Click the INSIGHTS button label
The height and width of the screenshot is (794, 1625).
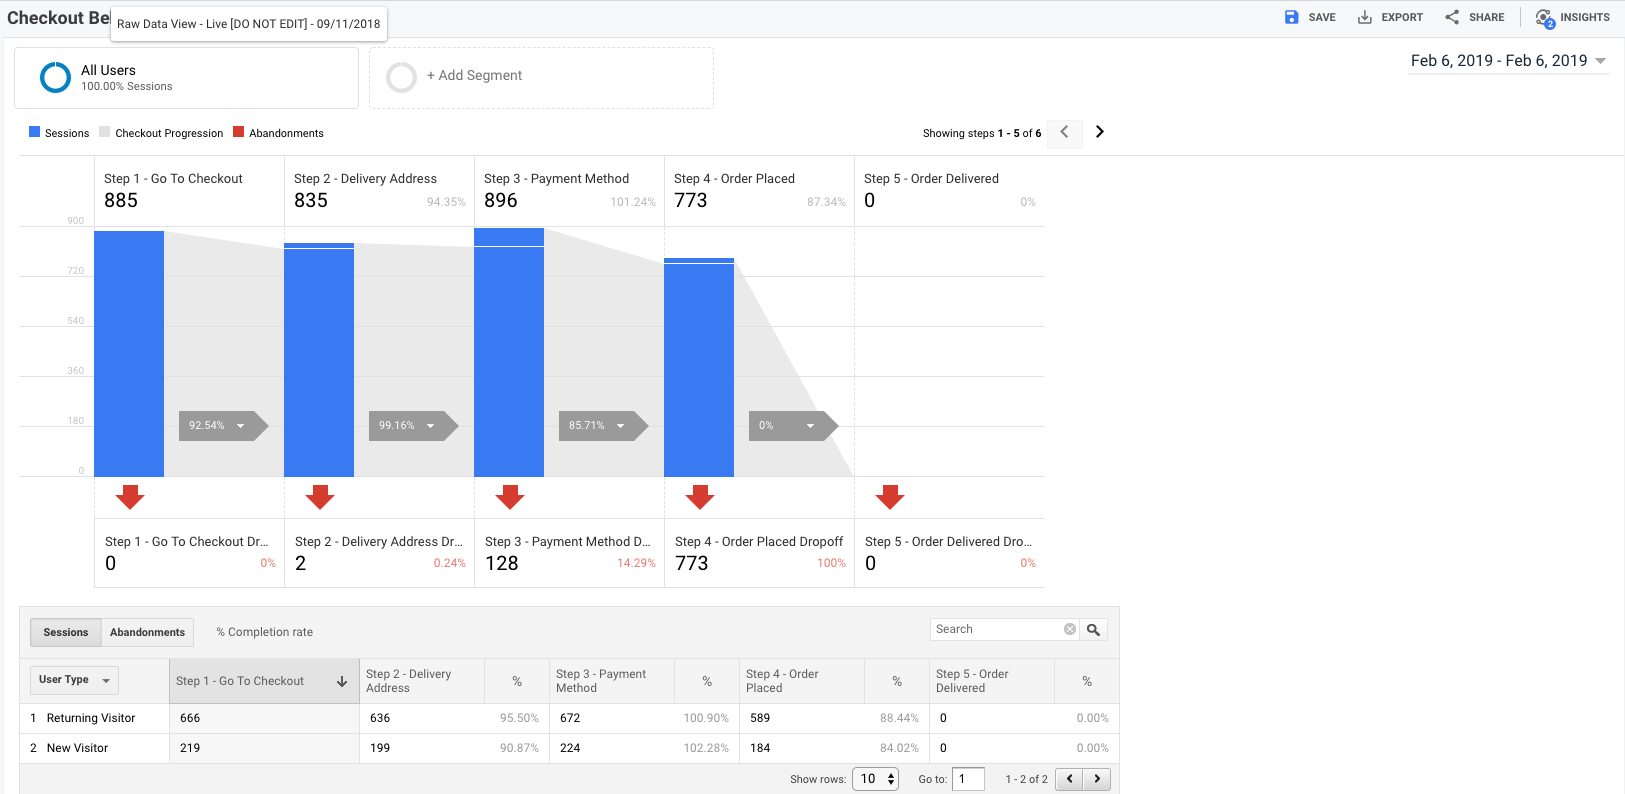(x=1585, y=17)
